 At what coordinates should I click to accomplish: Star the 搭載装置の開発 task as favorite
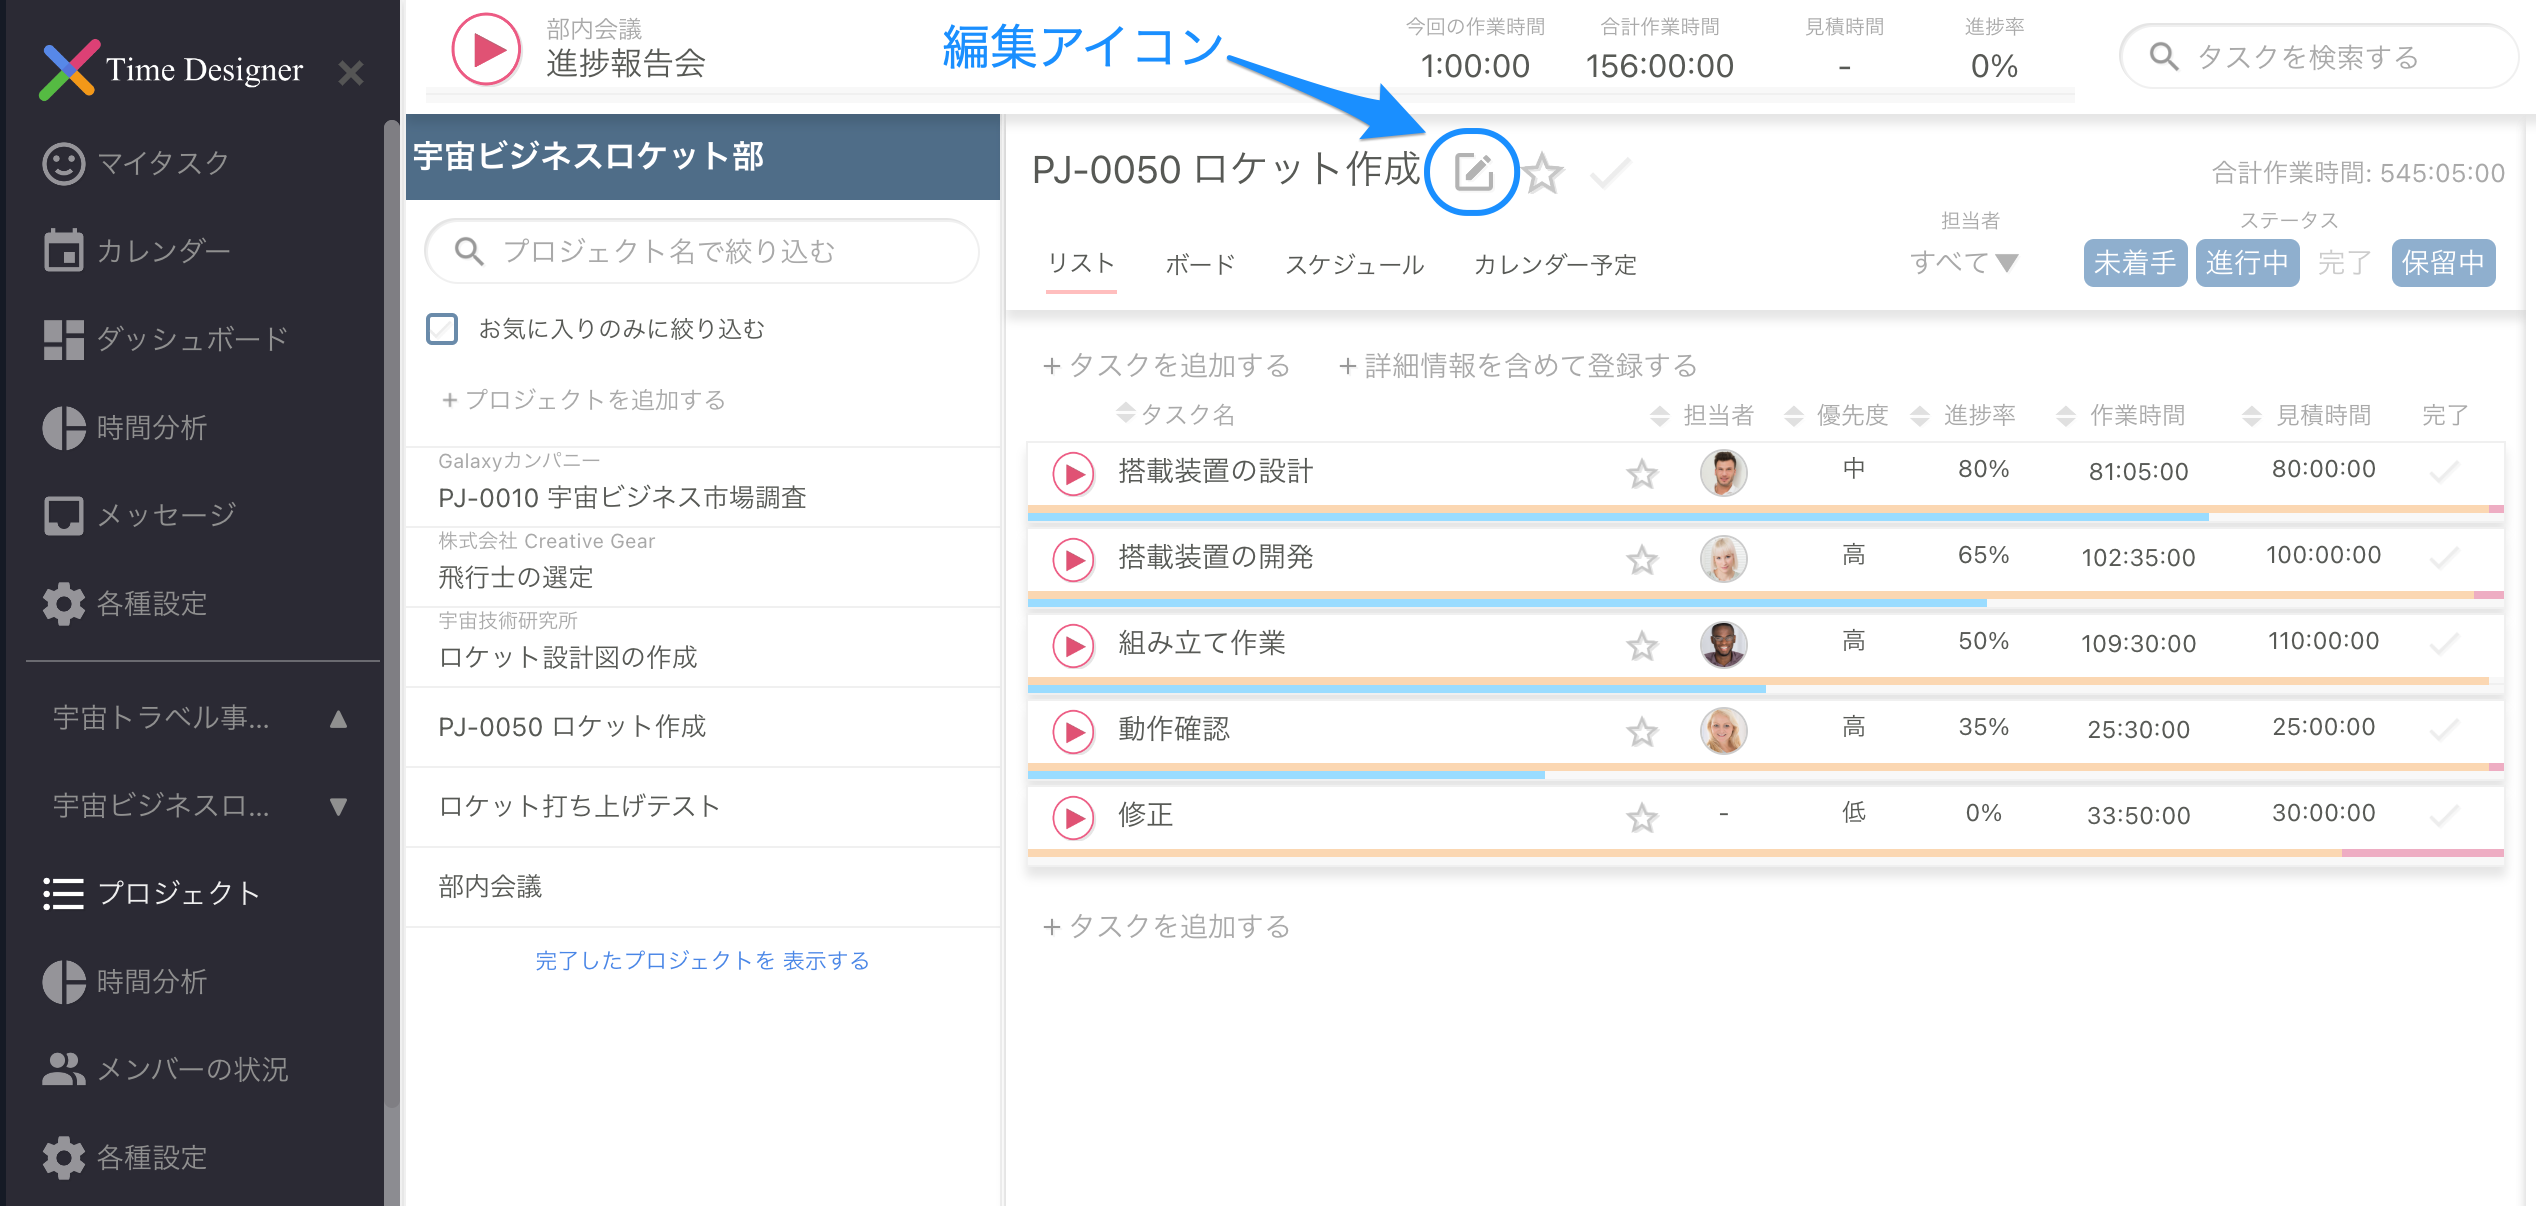[1641, 560]
